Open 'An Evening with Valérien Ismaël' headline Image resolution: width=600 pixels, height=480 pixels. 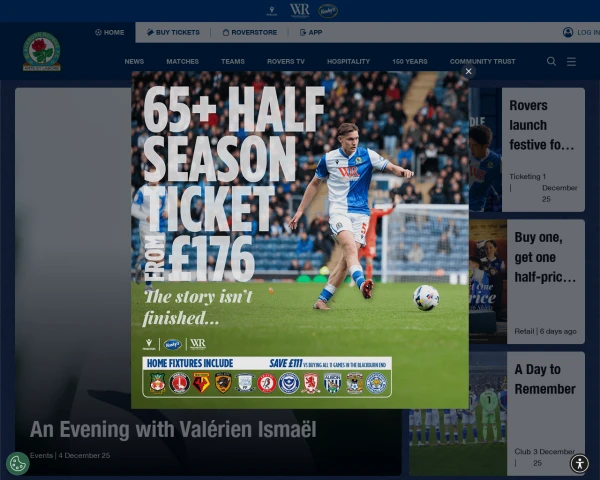[x=173, y=429]
